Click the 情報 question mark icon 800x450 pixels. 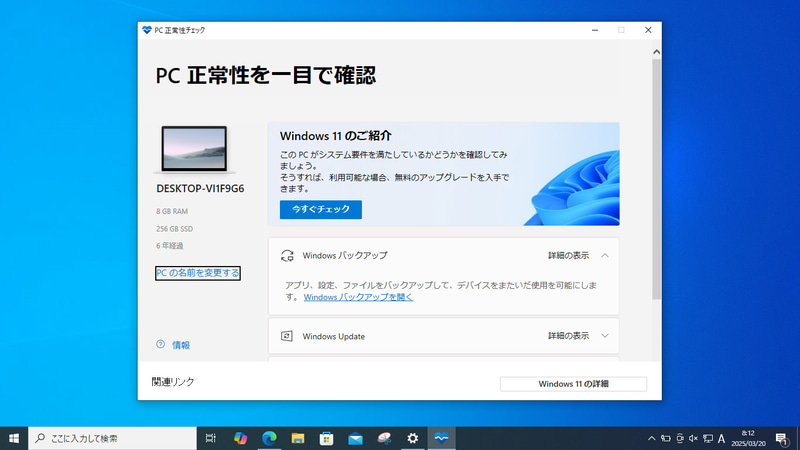[160, 344]
